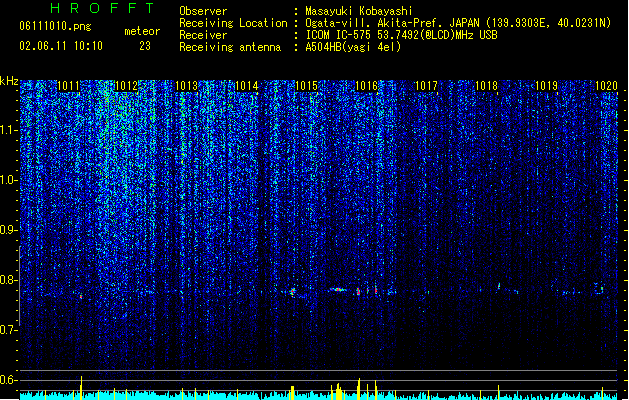629x400 pixels.
Task: Select the file name 06111010.png
Action: [55, 27]
